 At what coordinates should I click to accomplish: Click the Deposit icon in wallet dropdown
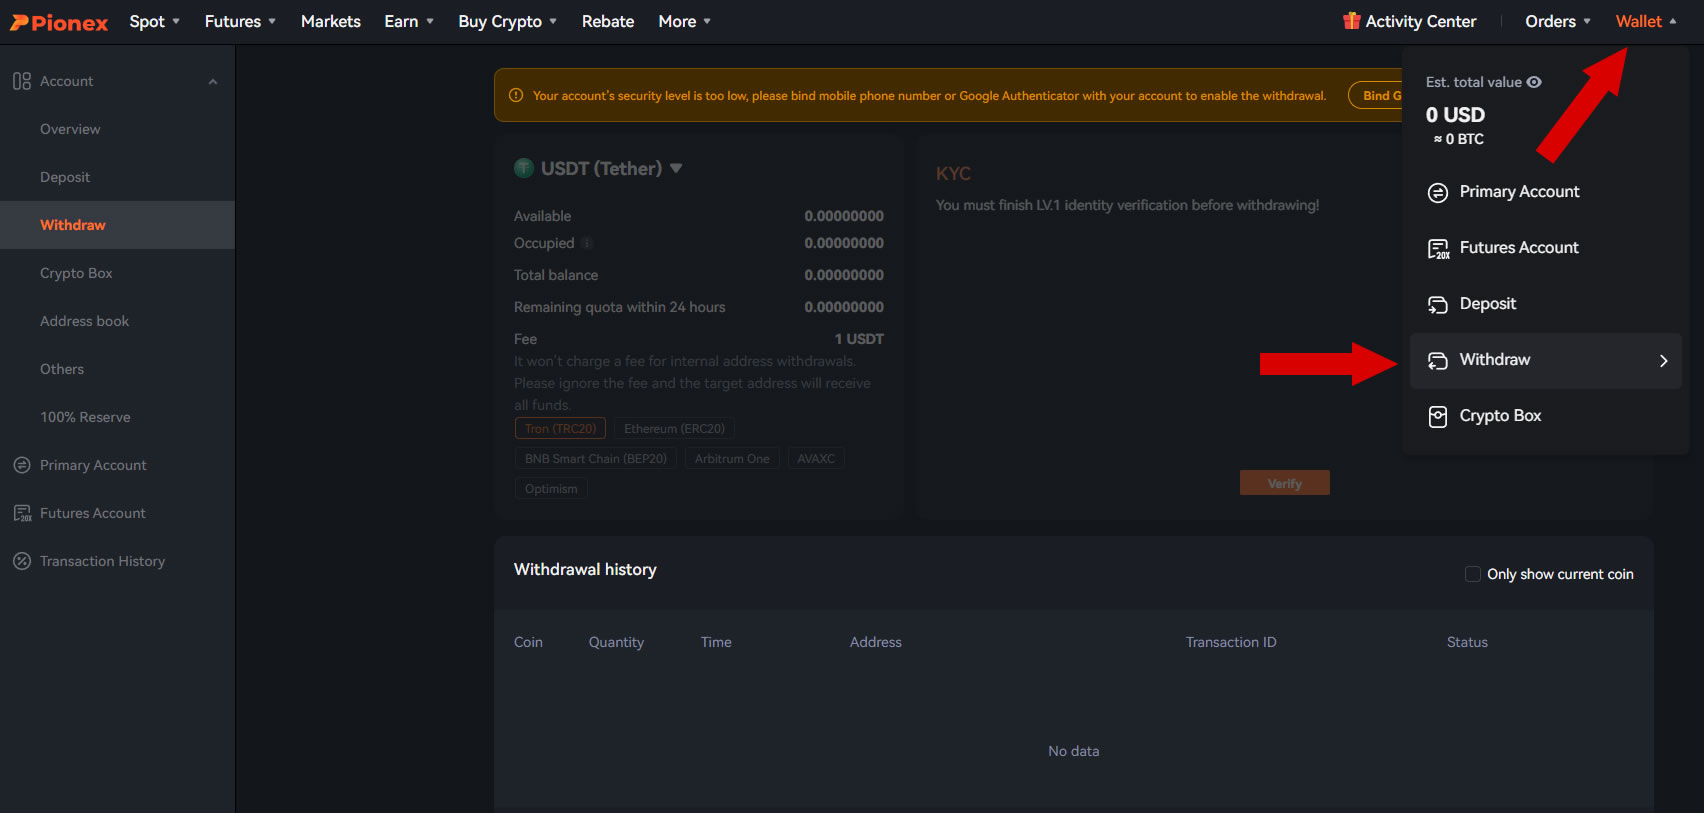point(1437,305)
